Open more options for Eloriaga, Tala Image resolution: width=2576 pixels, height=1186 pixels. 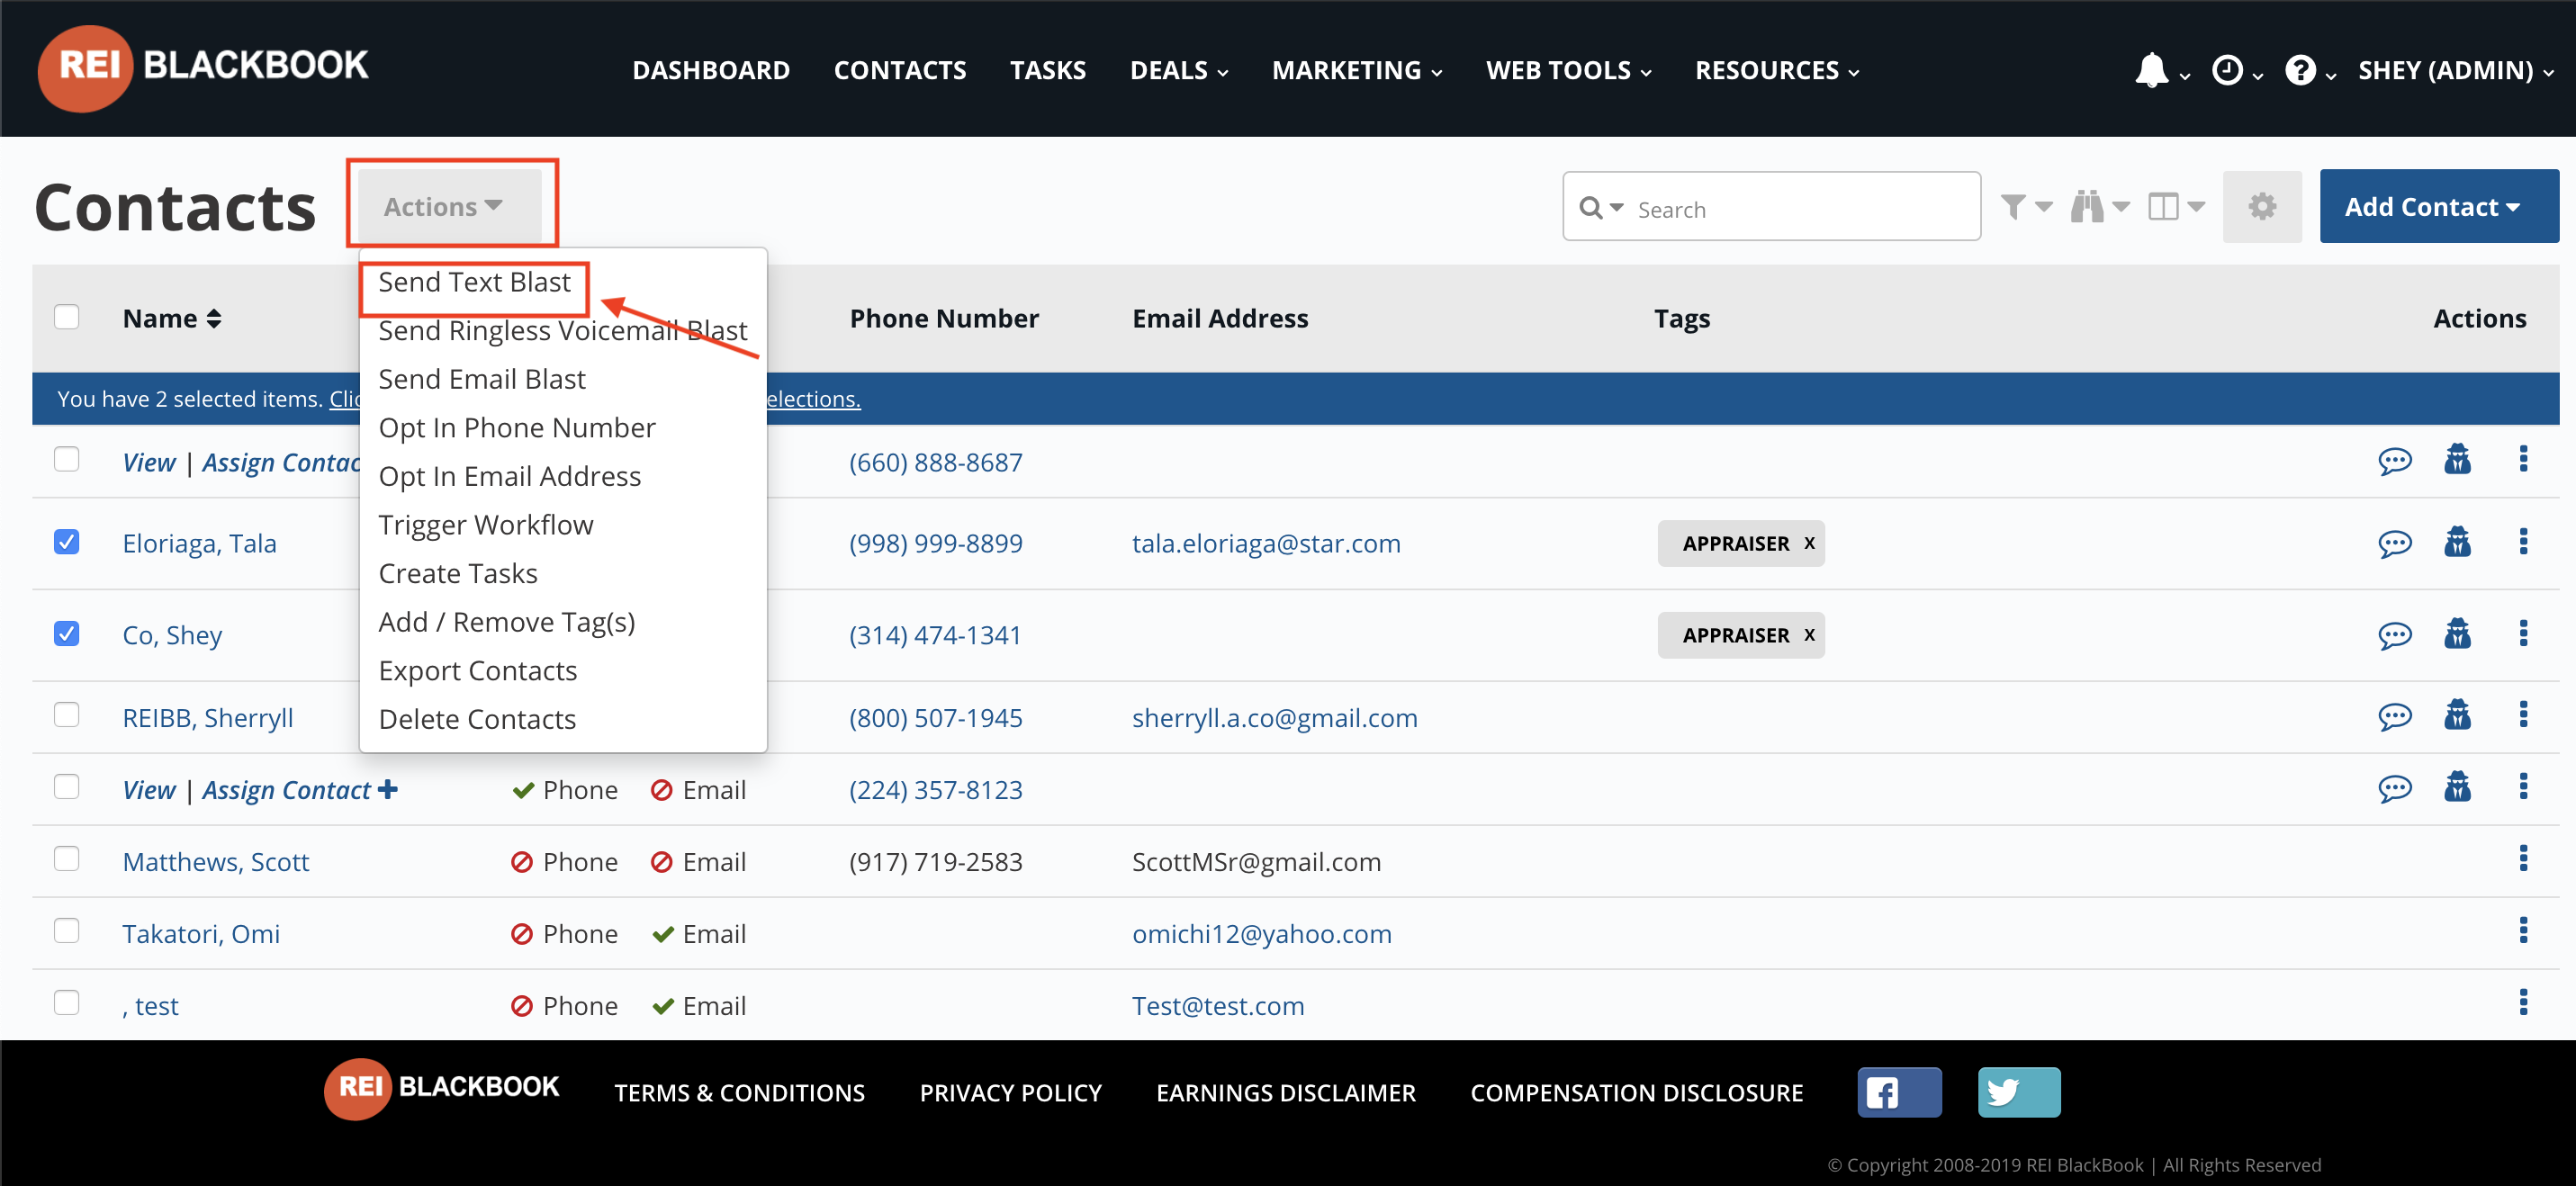pyautogui.click(x=2522, y=541)
